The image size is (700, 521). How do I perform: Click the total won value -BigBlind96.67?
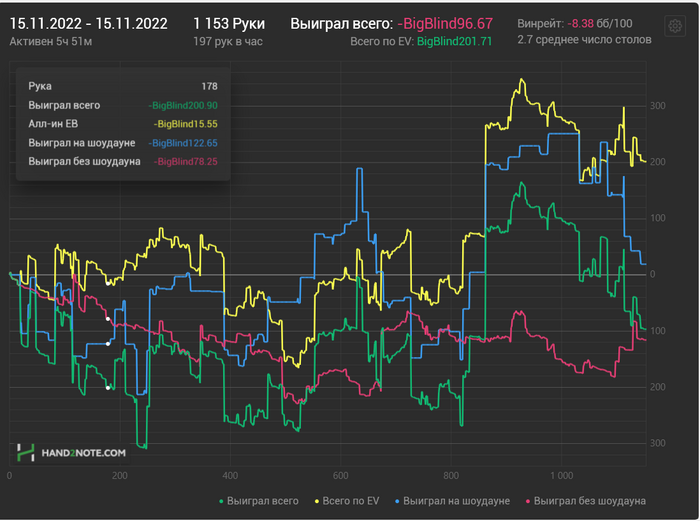click(x=445, y=23)
